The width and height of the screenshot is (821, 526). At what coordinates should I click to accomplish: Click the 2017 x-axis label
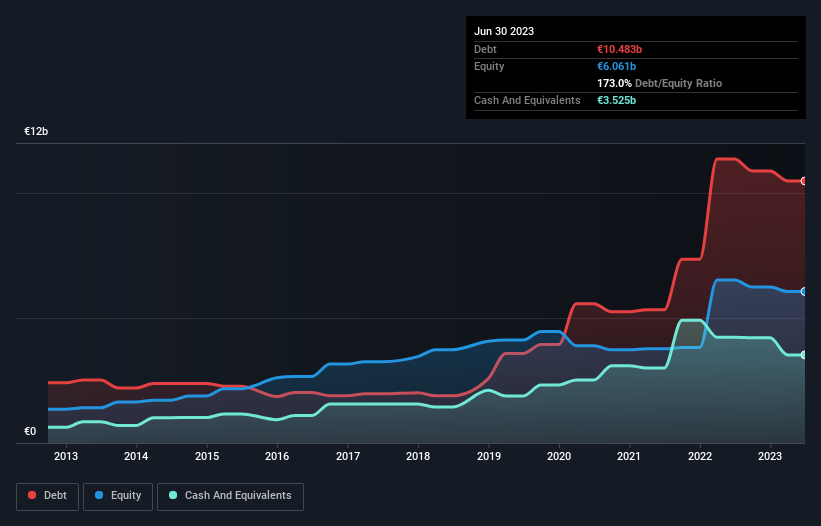348,456
